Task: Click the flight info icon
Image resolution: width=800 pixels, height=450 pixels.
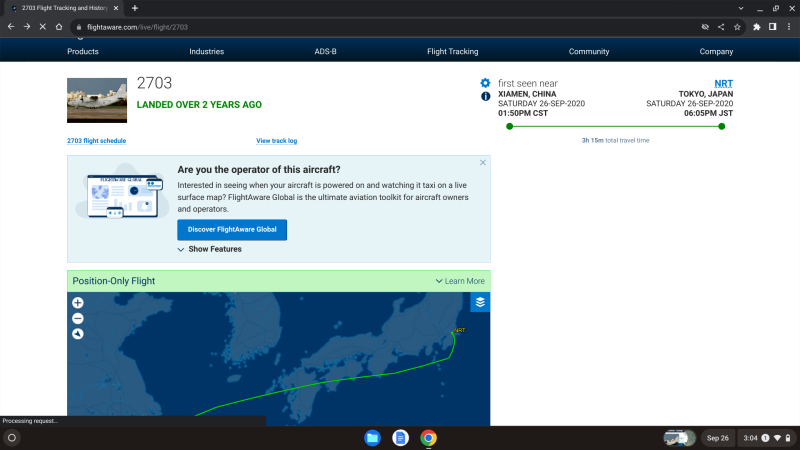Action: [x=486, y=96]
